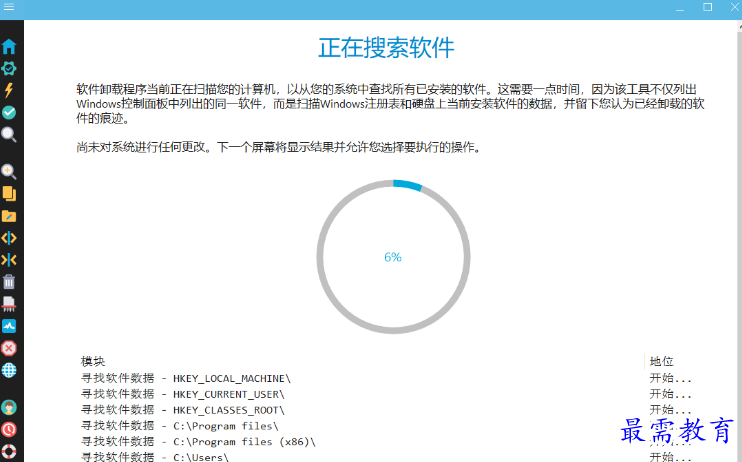Click the 地位 column header

click(662, 362)
